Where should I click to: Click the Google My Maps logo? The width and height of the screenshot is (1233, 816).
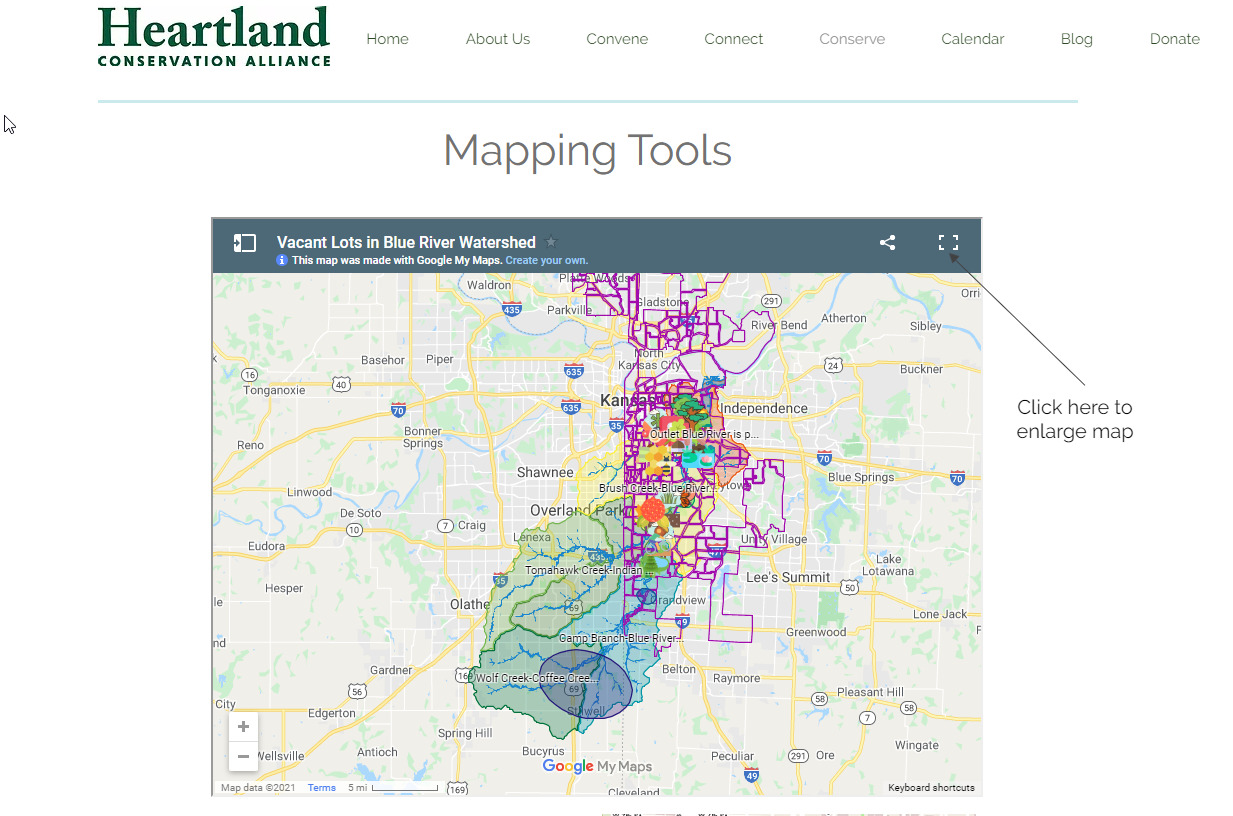point(597,767)
